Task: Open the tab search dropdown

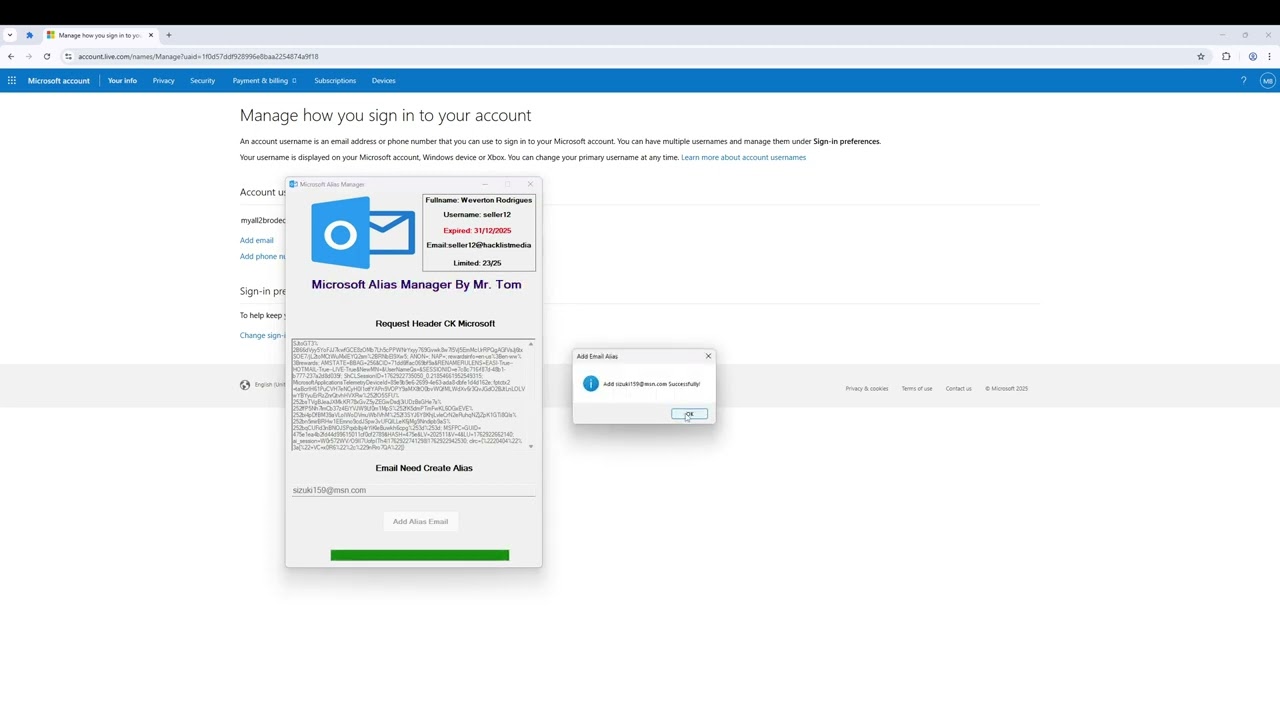Action: click(x=9, y=35)
